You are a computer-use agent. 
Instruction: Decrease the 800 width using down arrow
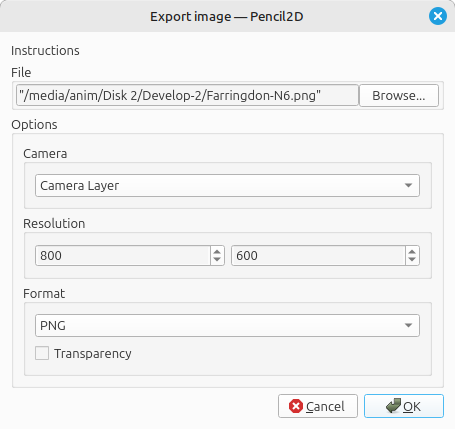[x=217, y=259]
